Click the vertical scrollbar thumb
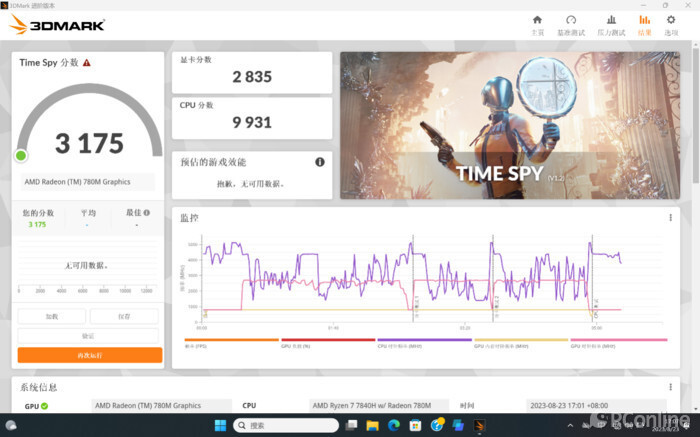700x437 pixels. pyautogui.click(x=696, y=116)
